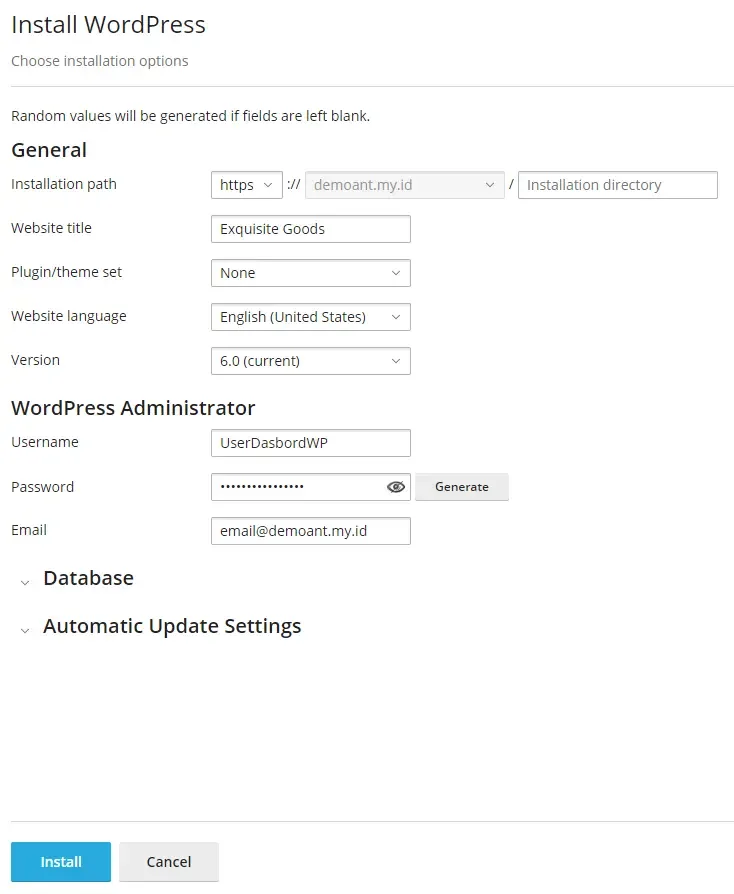Expand the Database section heading
Viewport: 734px width, 894px height.
88,578
